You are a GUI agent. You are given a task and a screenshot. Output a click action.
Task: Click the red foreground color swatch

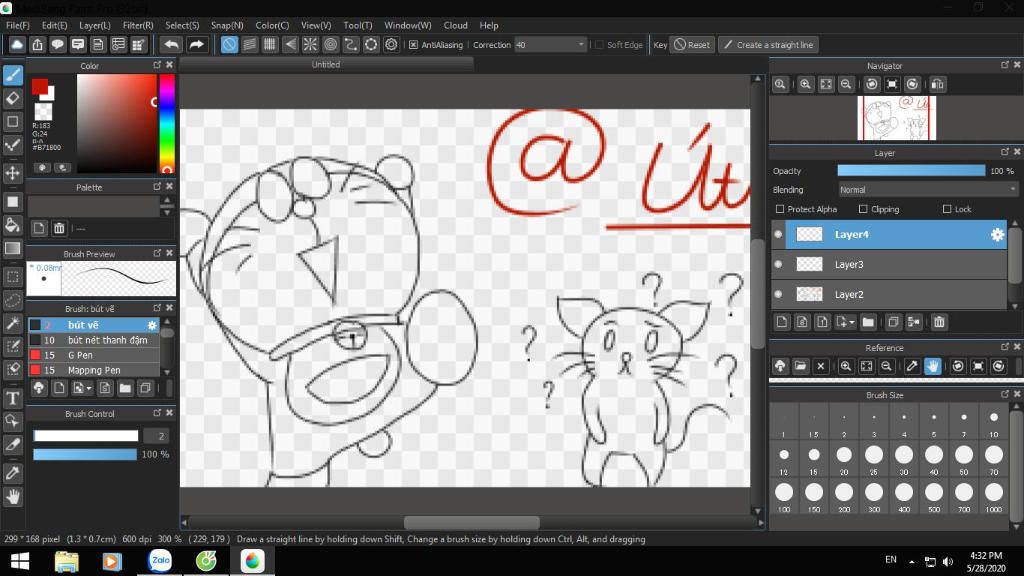click(x=40, y=86)
